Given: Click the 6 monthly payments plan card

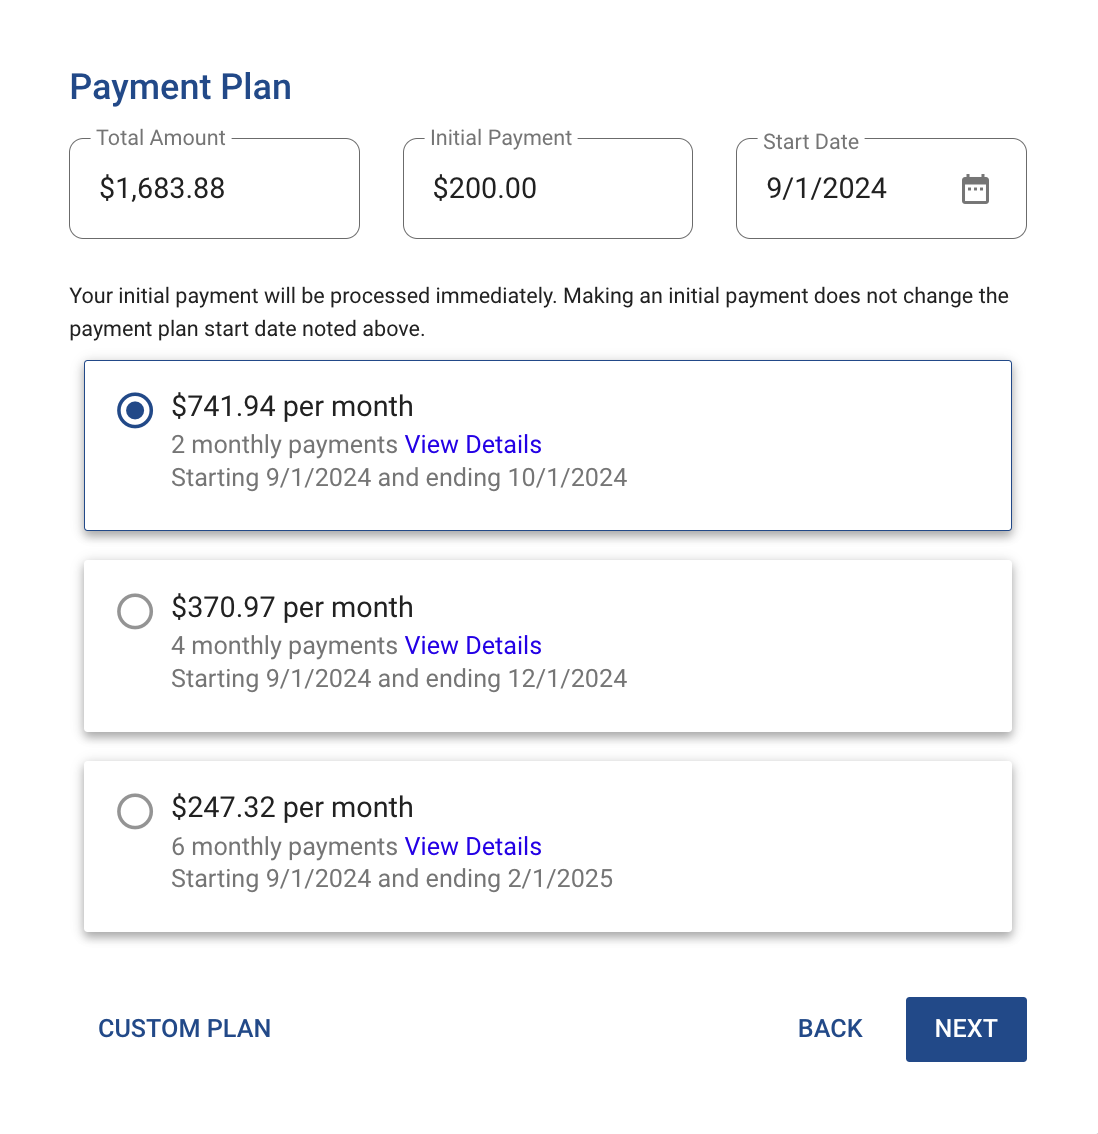Looking at the screenshot, I should pos(547,846).
